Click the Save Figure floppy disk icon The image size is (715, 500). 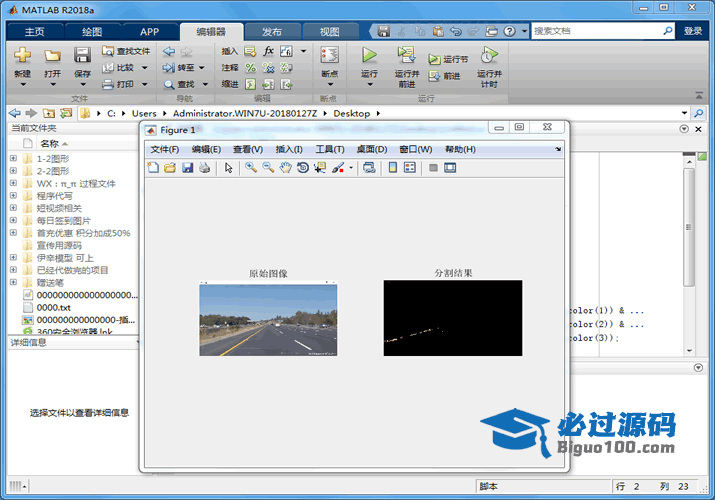pos(187,168)
